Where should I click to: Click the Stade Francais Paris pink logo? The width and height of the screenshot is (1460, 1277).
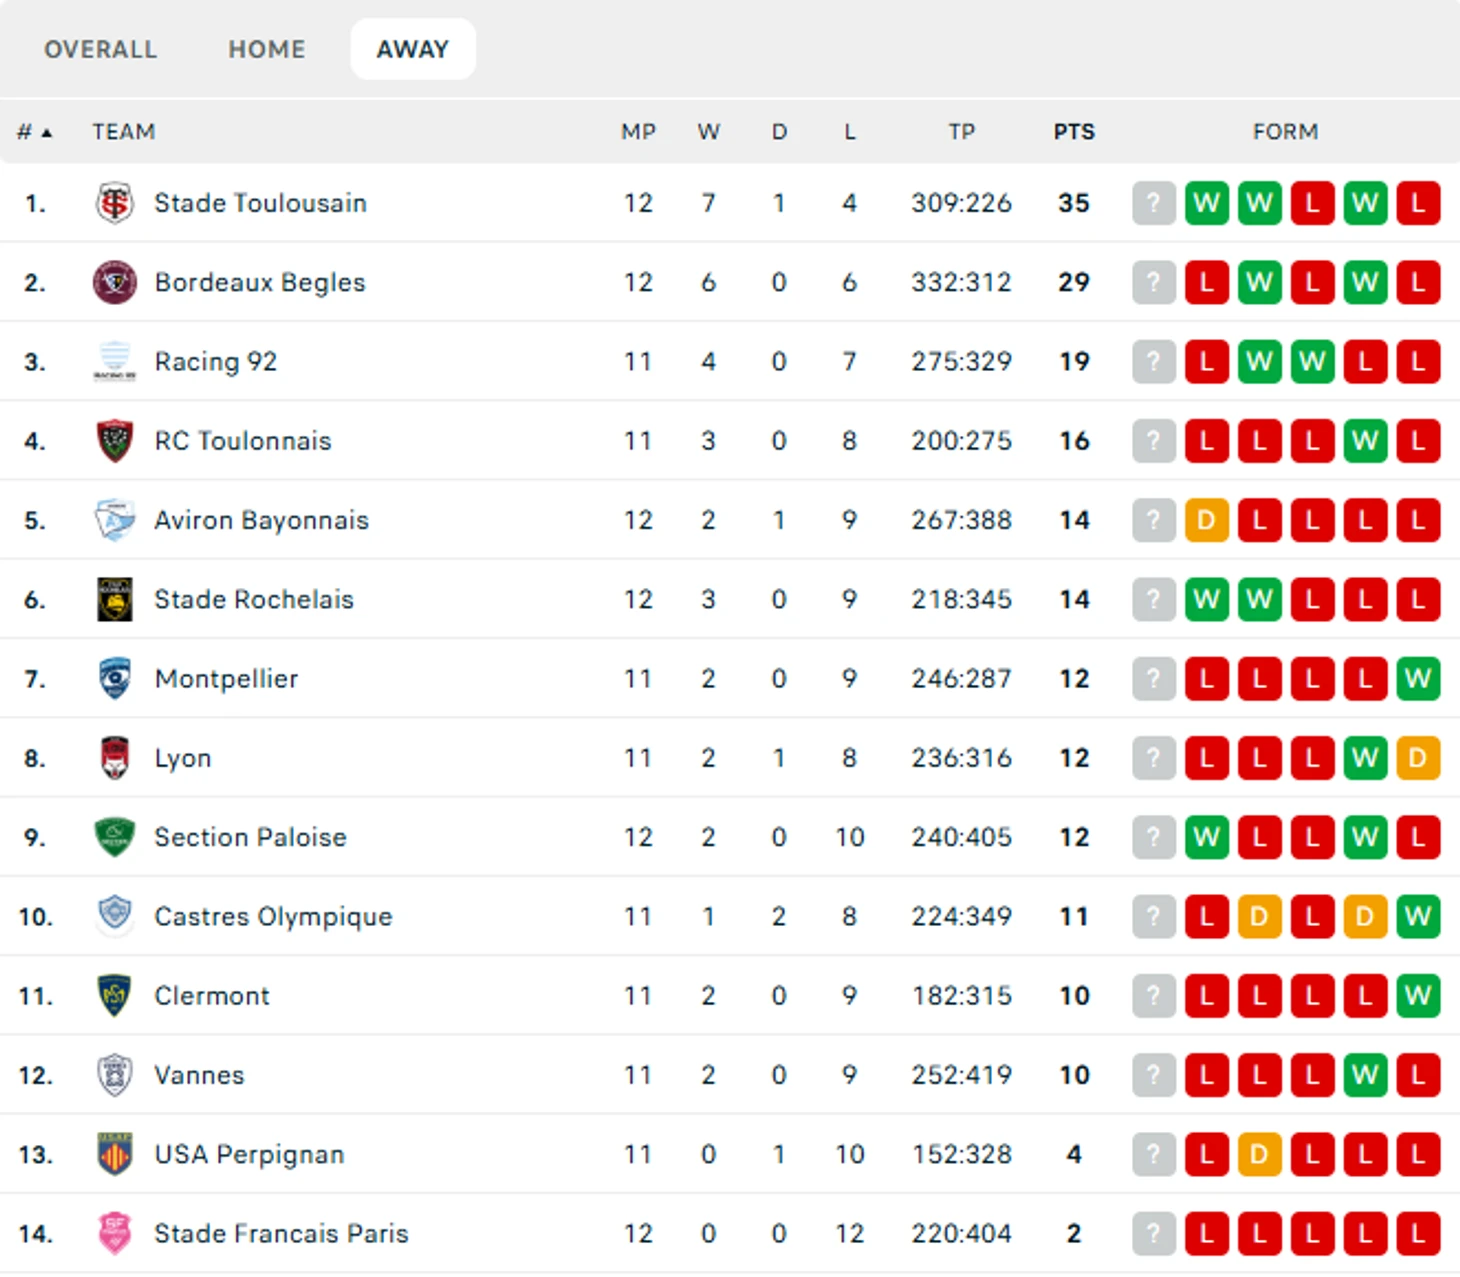coord(114,1234)
